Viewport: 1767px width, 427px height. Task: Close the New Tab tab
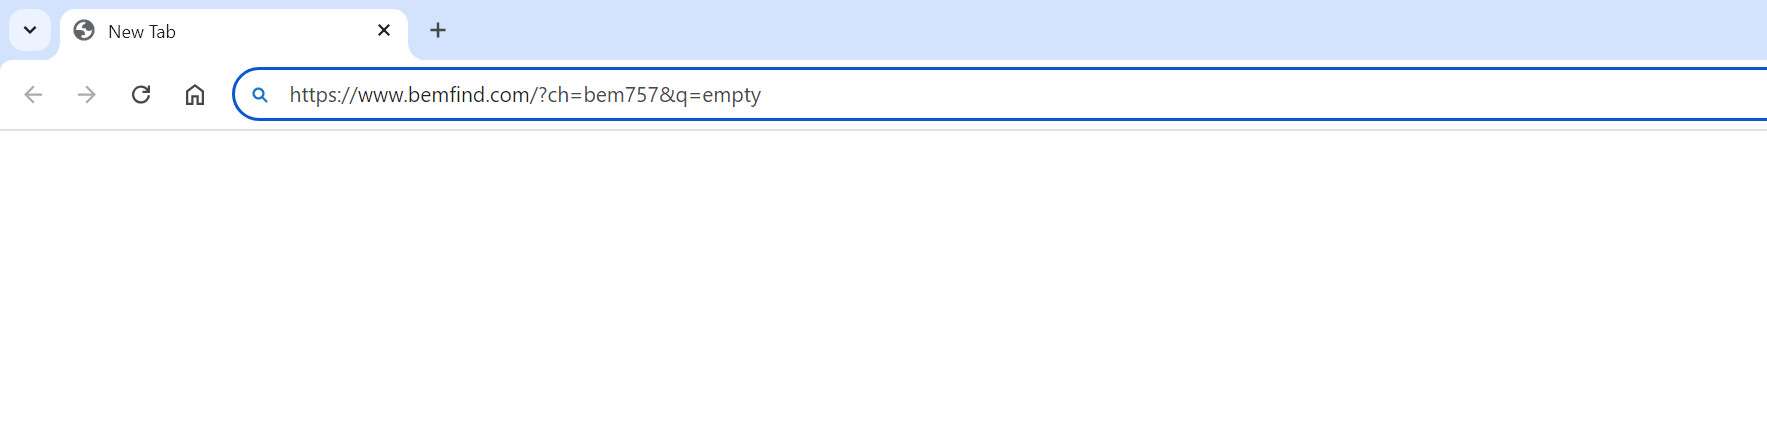384,30
